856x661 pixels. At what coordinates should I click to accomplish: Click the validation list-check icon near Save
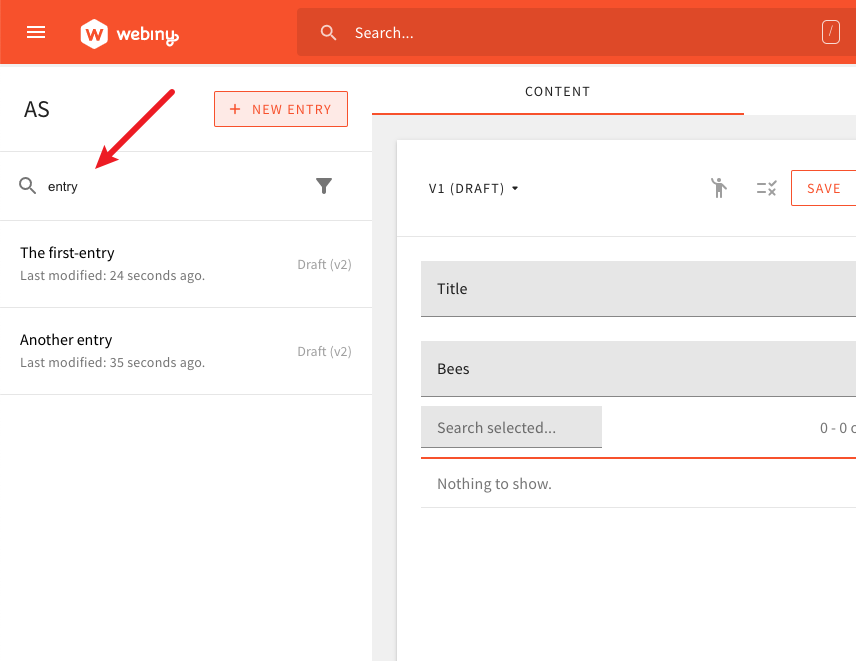click(x=766, y=188)
